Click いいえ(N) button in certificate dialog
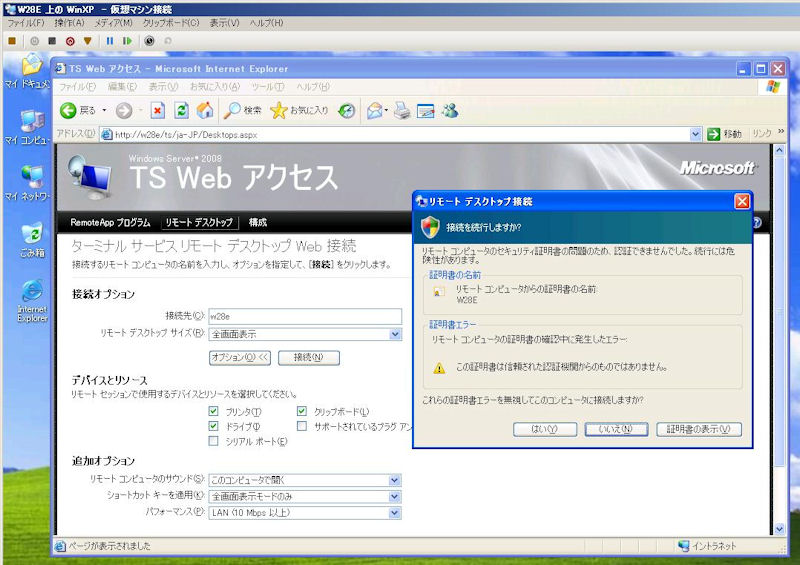 [616, 429]
